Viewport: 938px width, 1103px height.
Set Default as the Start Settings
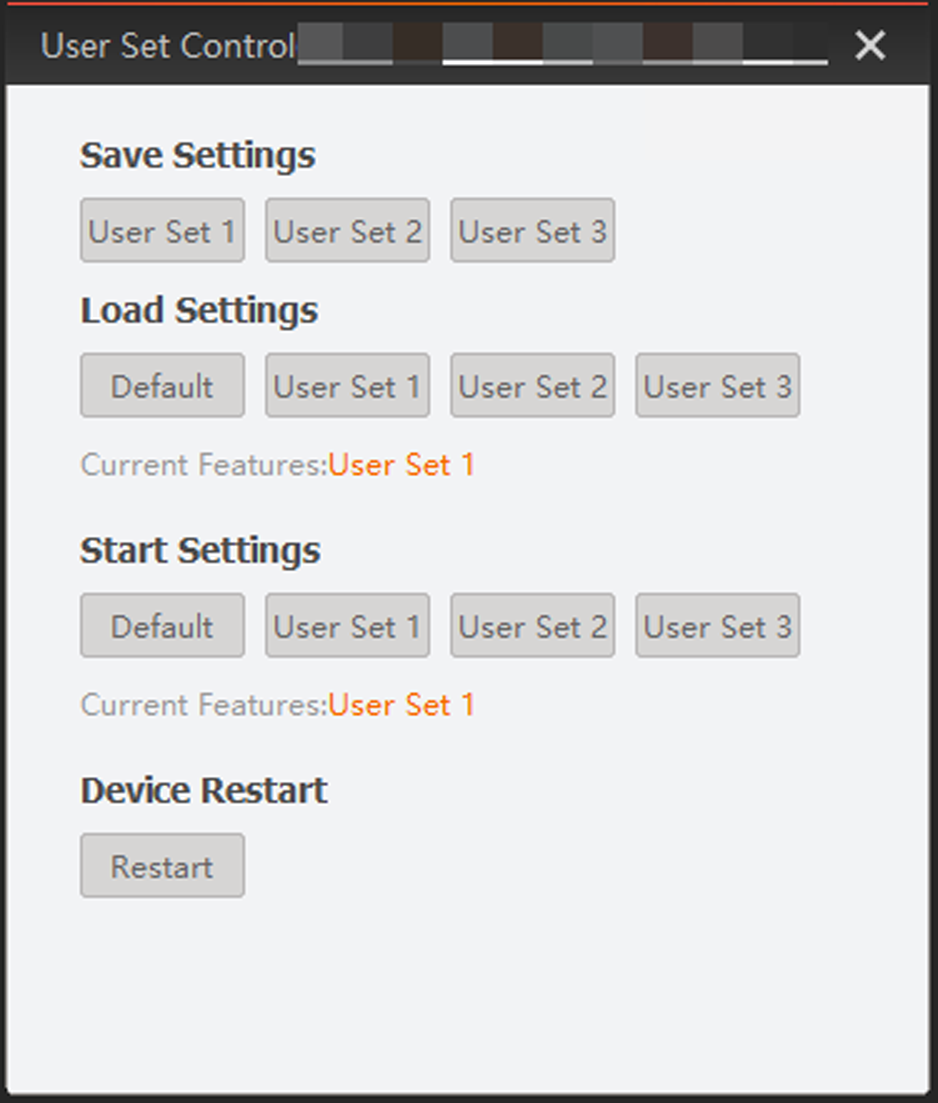[x=162, y=626]
